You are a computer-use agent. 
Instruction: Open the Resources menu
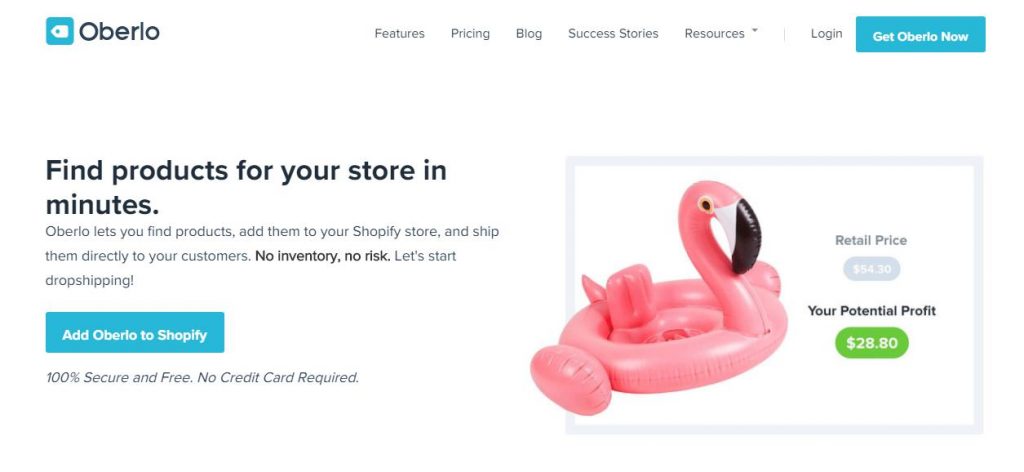tap(714, 33)
